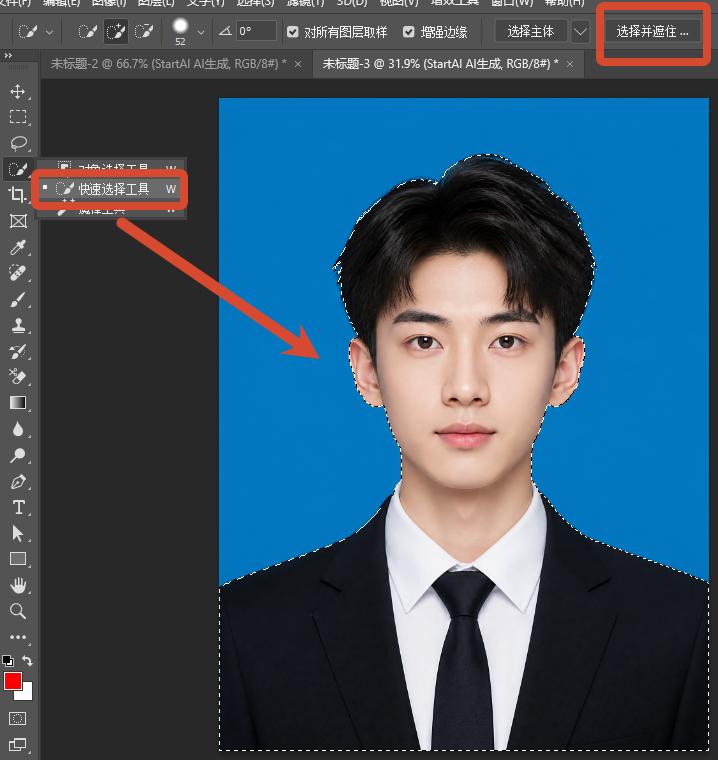Image resolution: width=718 pixels, height=760 pixels.
Task: Click the 选择并遮住 button
Action: [x=652, y=32]
